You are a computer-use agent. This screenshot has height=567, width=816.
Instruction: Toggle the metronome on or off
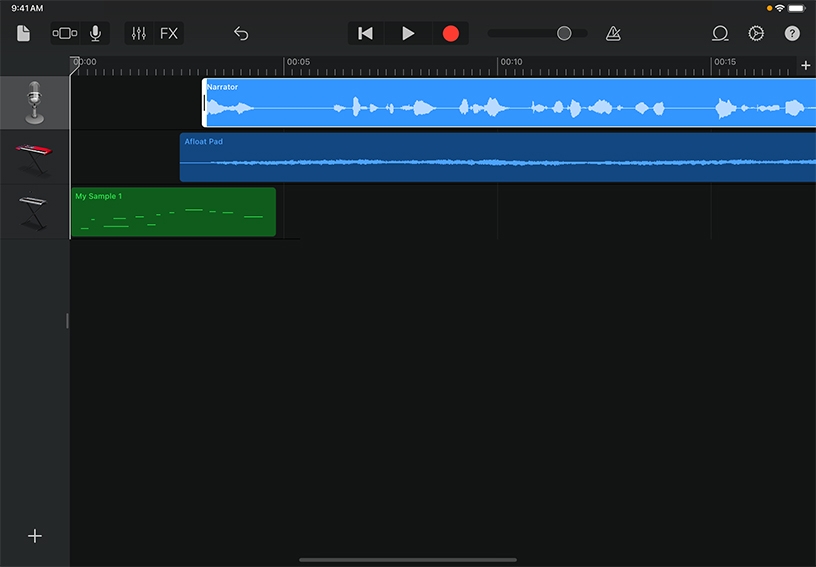tap(613, 33)
